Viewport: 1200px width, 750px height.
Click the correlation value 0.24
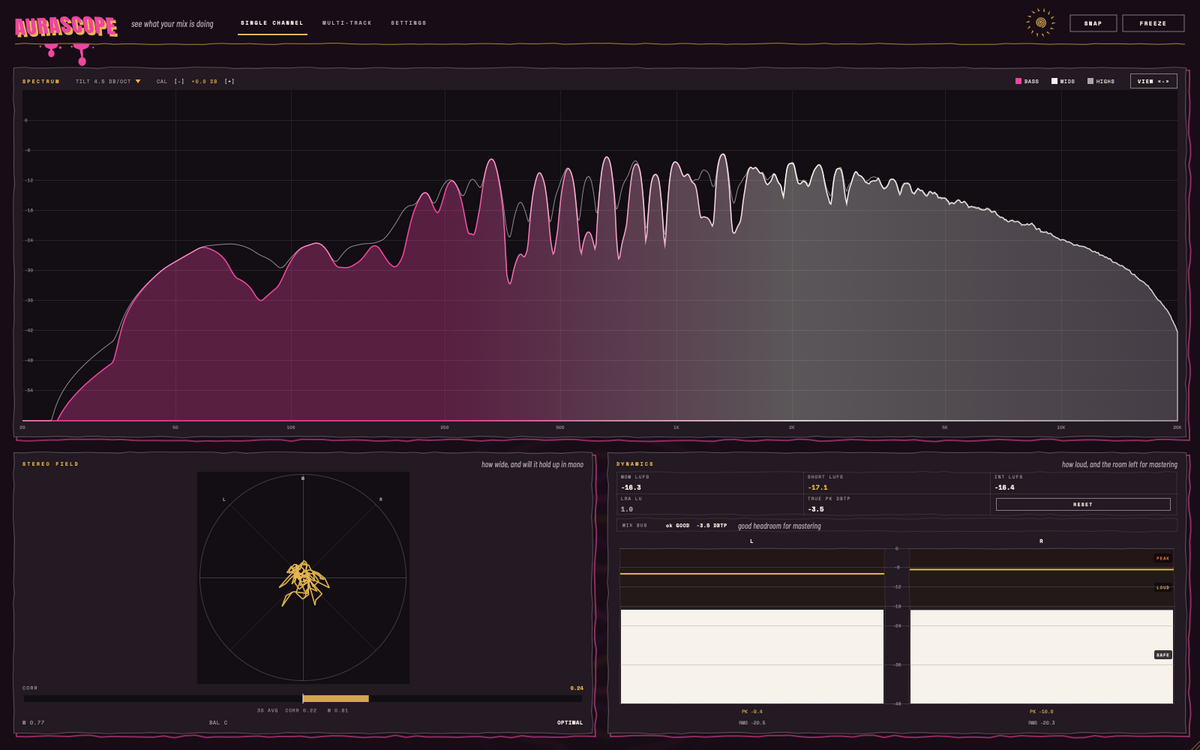pyautogui.click(x=576, y=688)
